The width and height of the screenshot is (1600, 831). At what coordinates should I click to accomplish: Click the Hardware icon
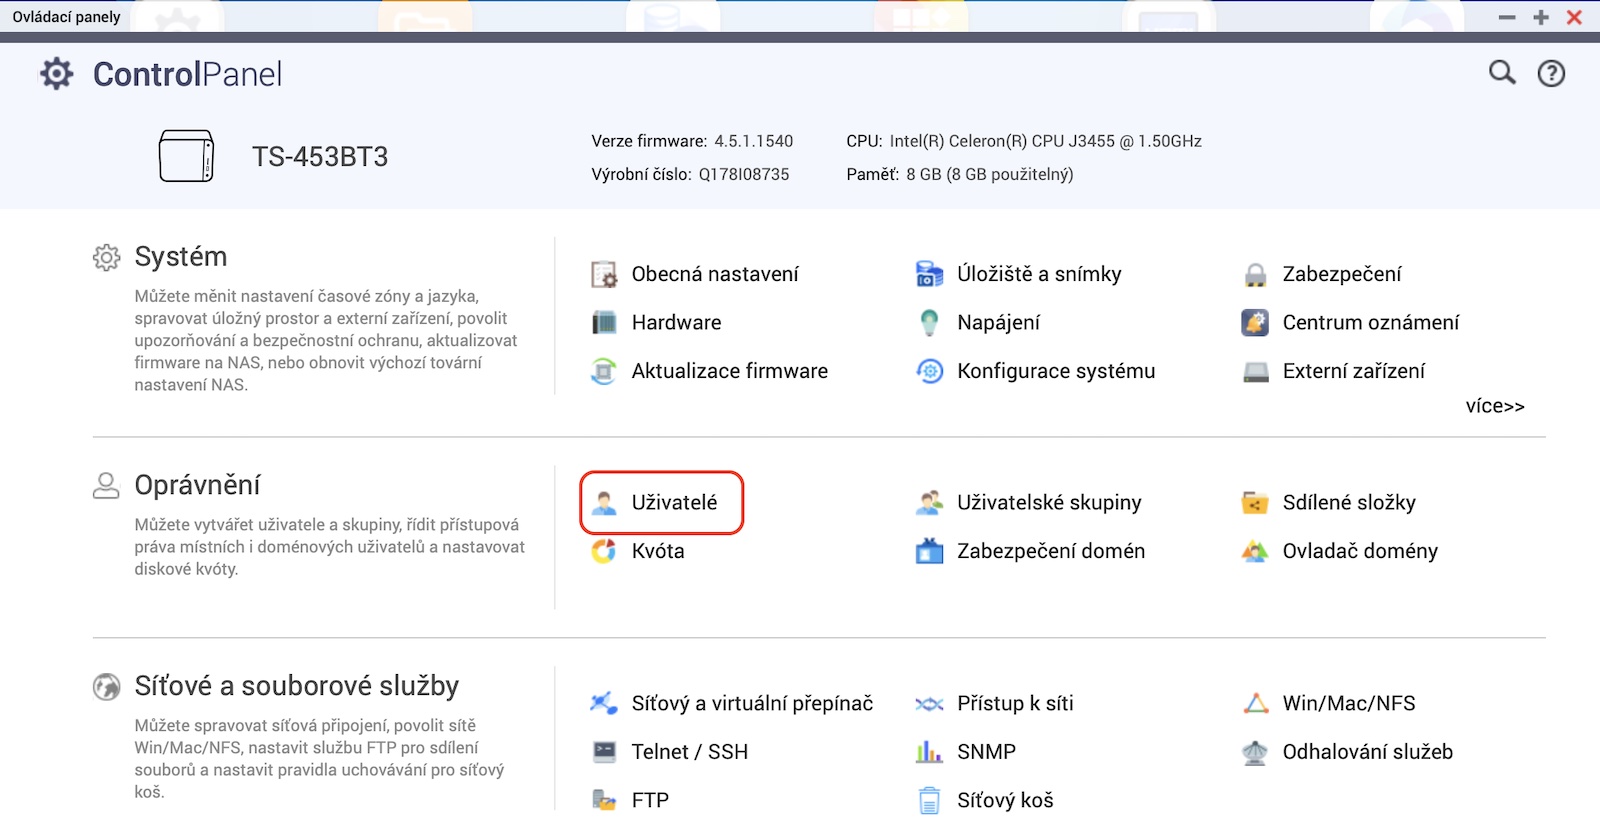click(604, 323)
